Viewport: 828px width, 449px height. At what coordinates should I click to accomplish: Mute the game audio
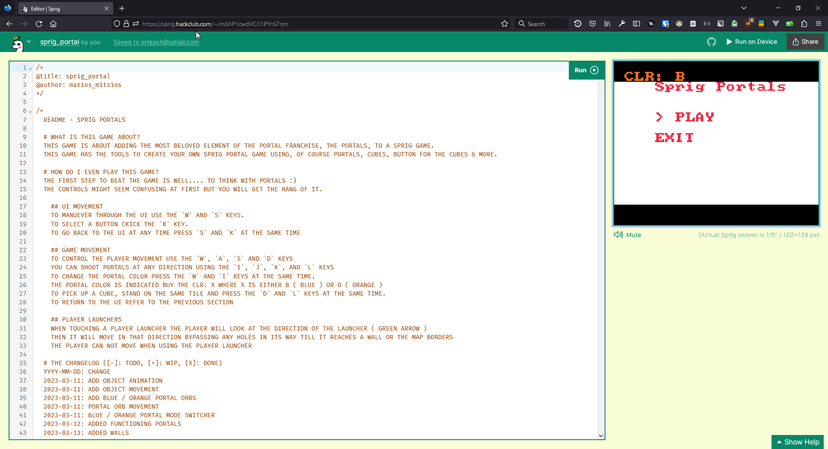pos(627,235)
